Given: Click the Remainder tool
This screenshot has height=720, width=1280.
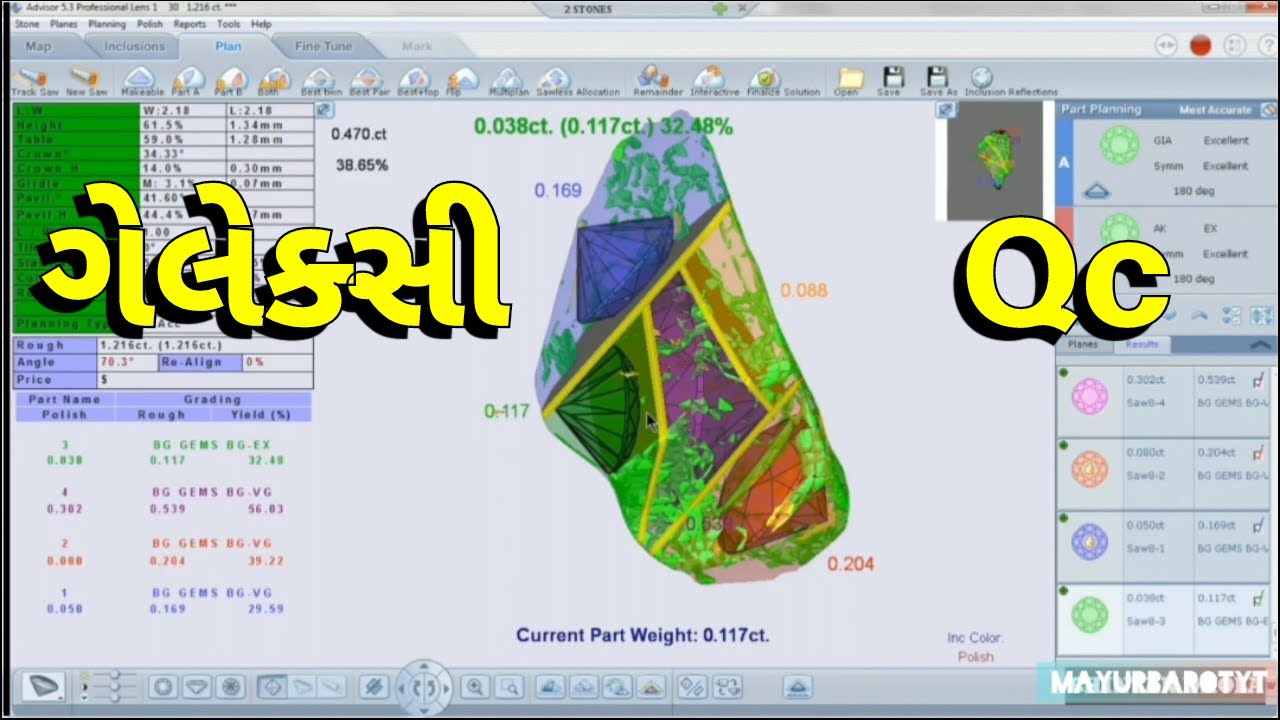Looking at the screenshot, I should point(657,82).
